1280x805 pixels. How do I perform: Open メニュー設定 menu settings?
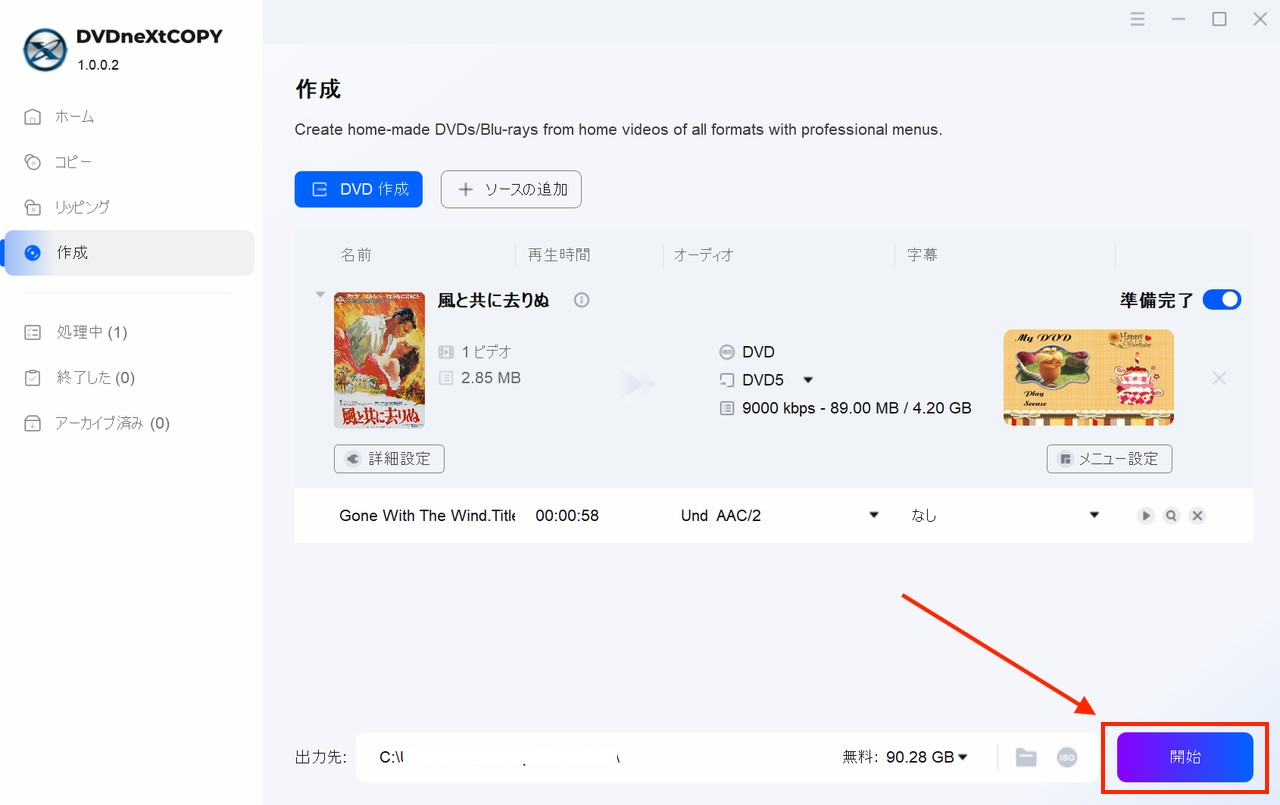click(x=1109, y=459)
